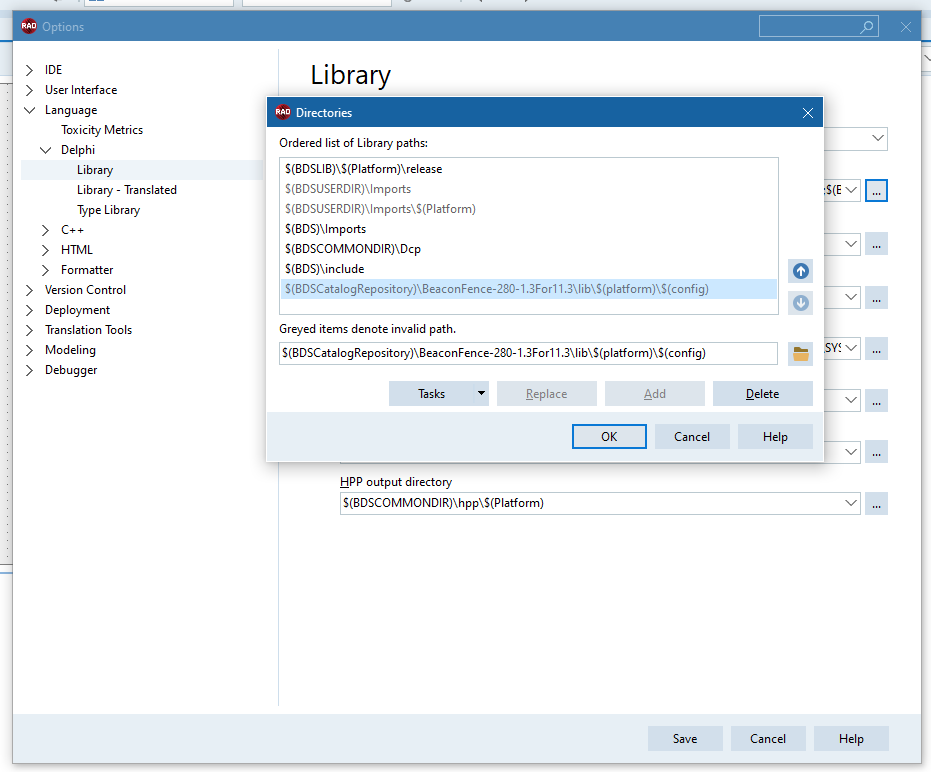Move selected path up with arrow icon
This screenshot has height=772, width=931.
pos(800,271)
